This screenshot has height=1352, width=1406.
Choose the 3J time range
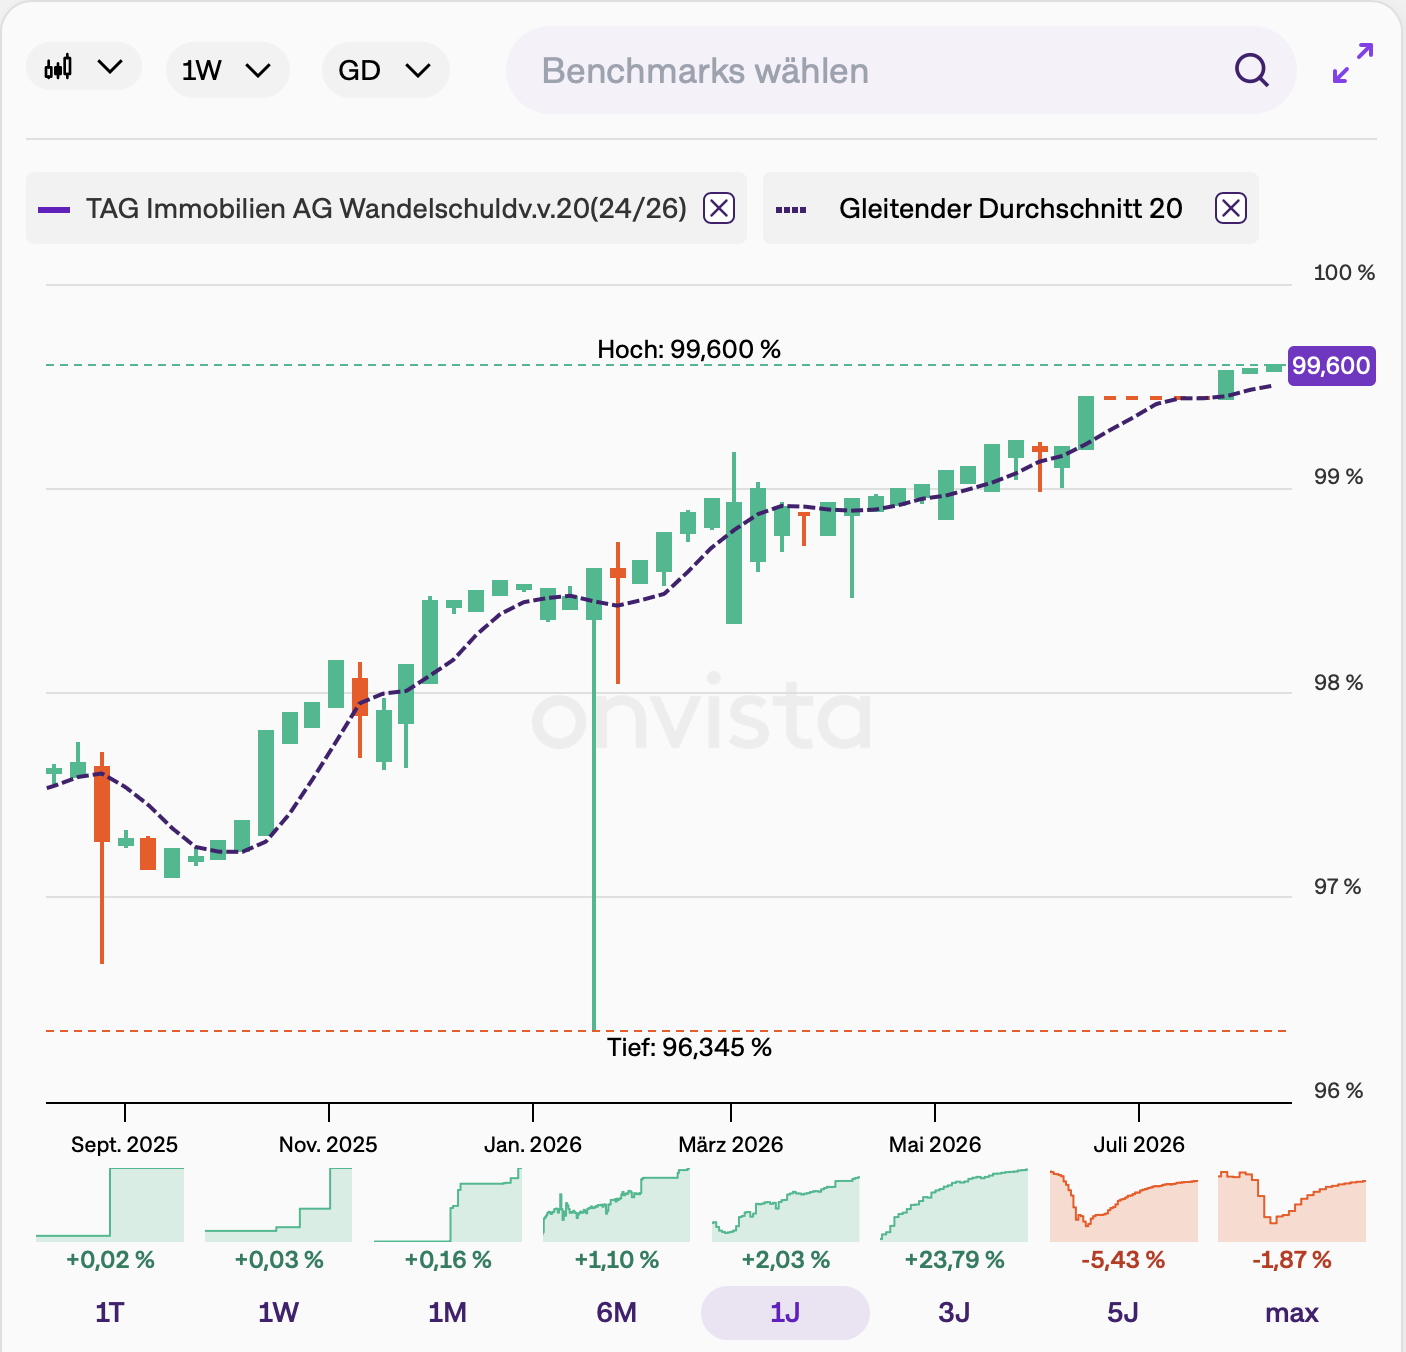click(954, 1312)
